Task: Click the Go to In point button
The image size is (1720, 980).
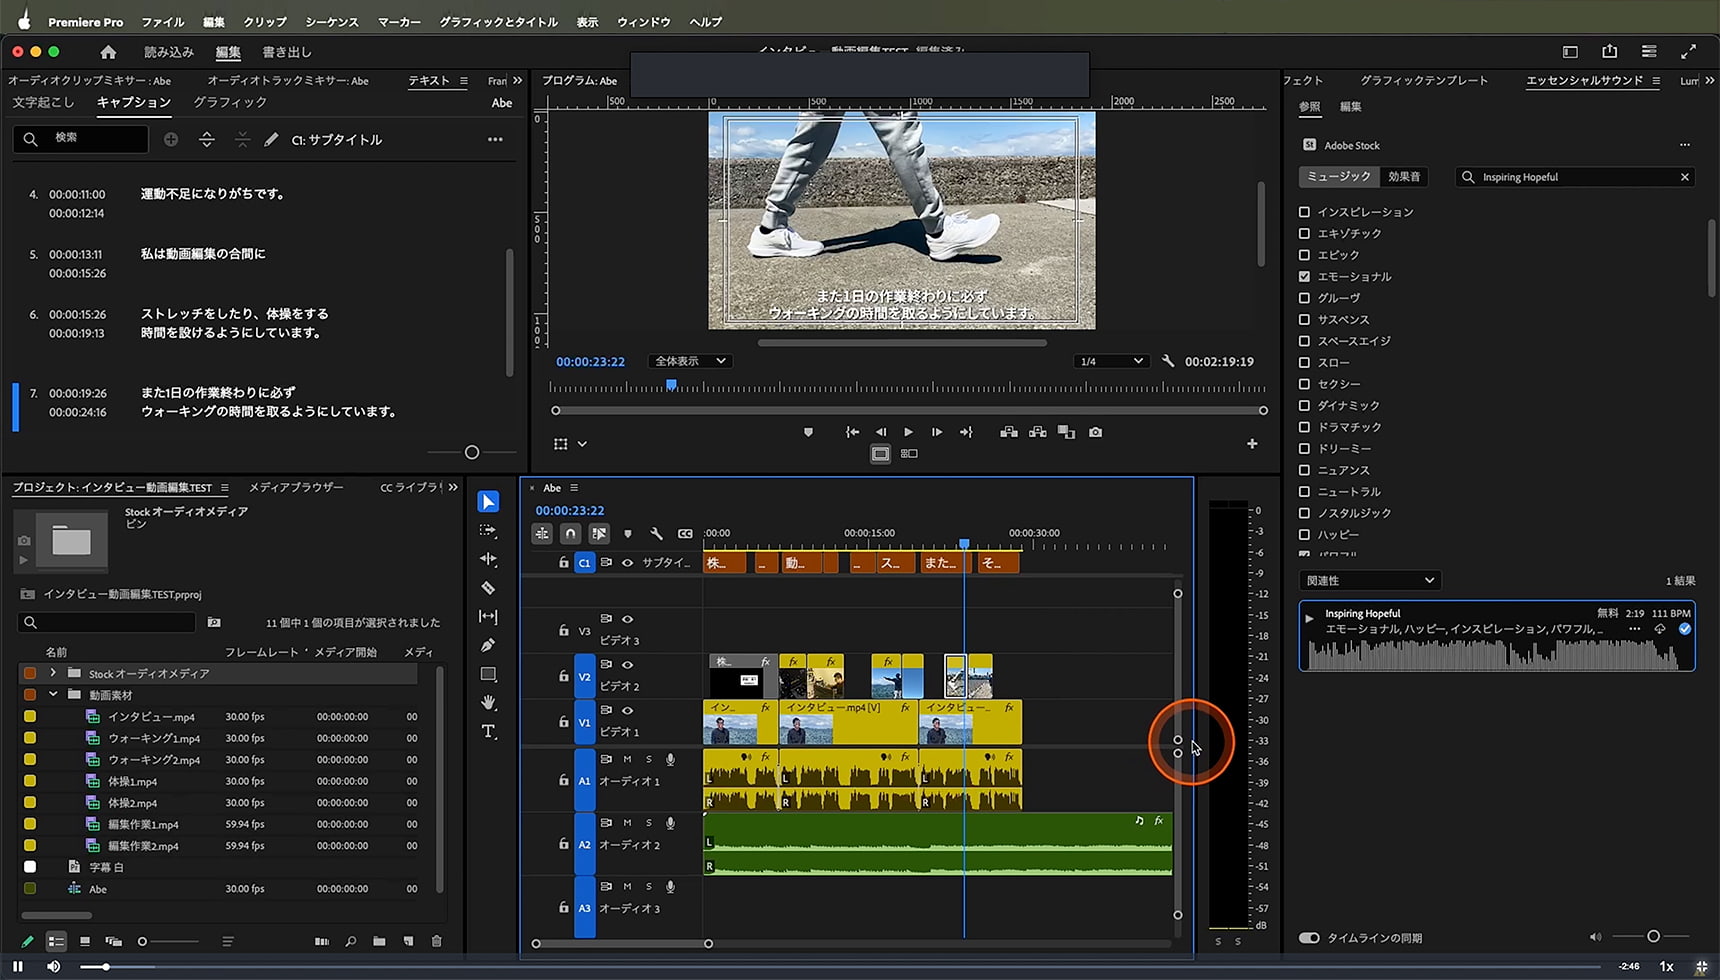Action: click(x=852, y=432)
